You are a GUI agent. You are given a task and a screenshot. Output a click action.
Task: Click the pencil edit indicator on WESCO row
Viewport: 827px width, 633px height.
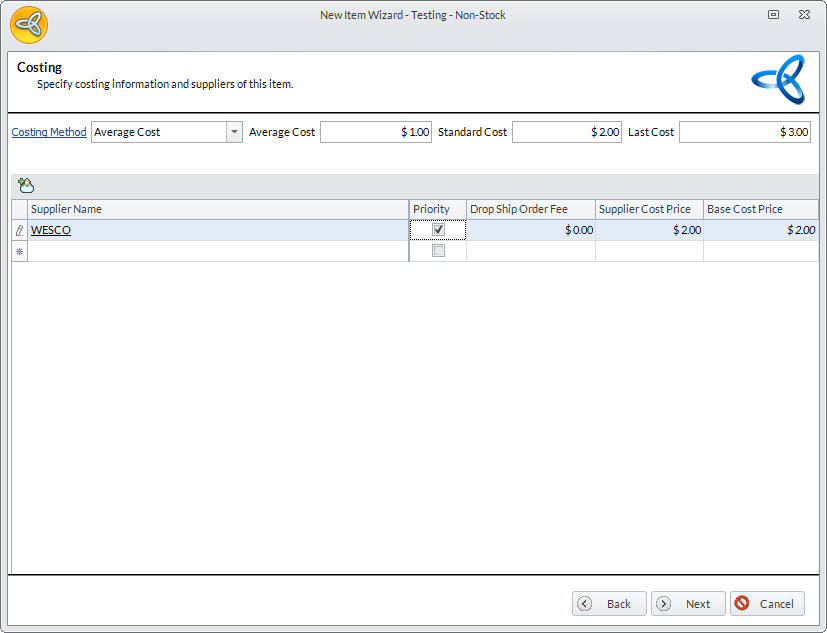tap(19, 230)
